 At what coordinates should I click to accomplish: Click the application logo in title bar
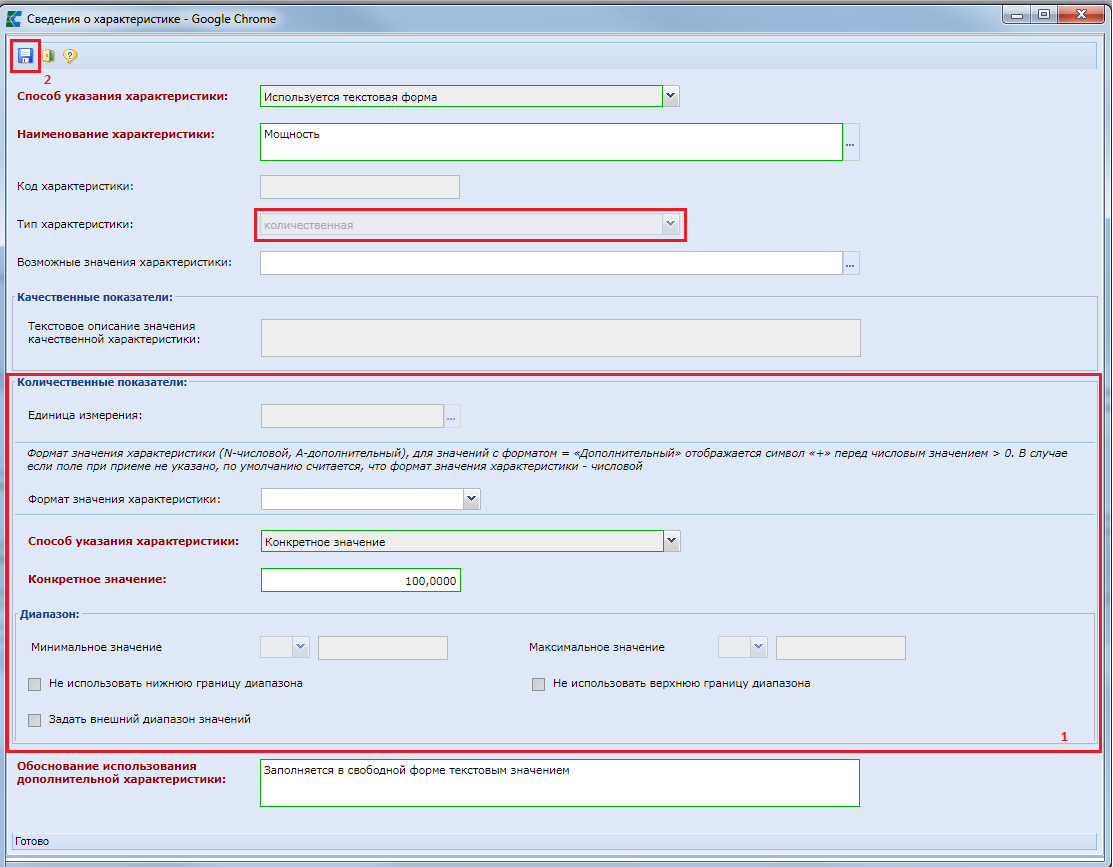tap(14, 18)
